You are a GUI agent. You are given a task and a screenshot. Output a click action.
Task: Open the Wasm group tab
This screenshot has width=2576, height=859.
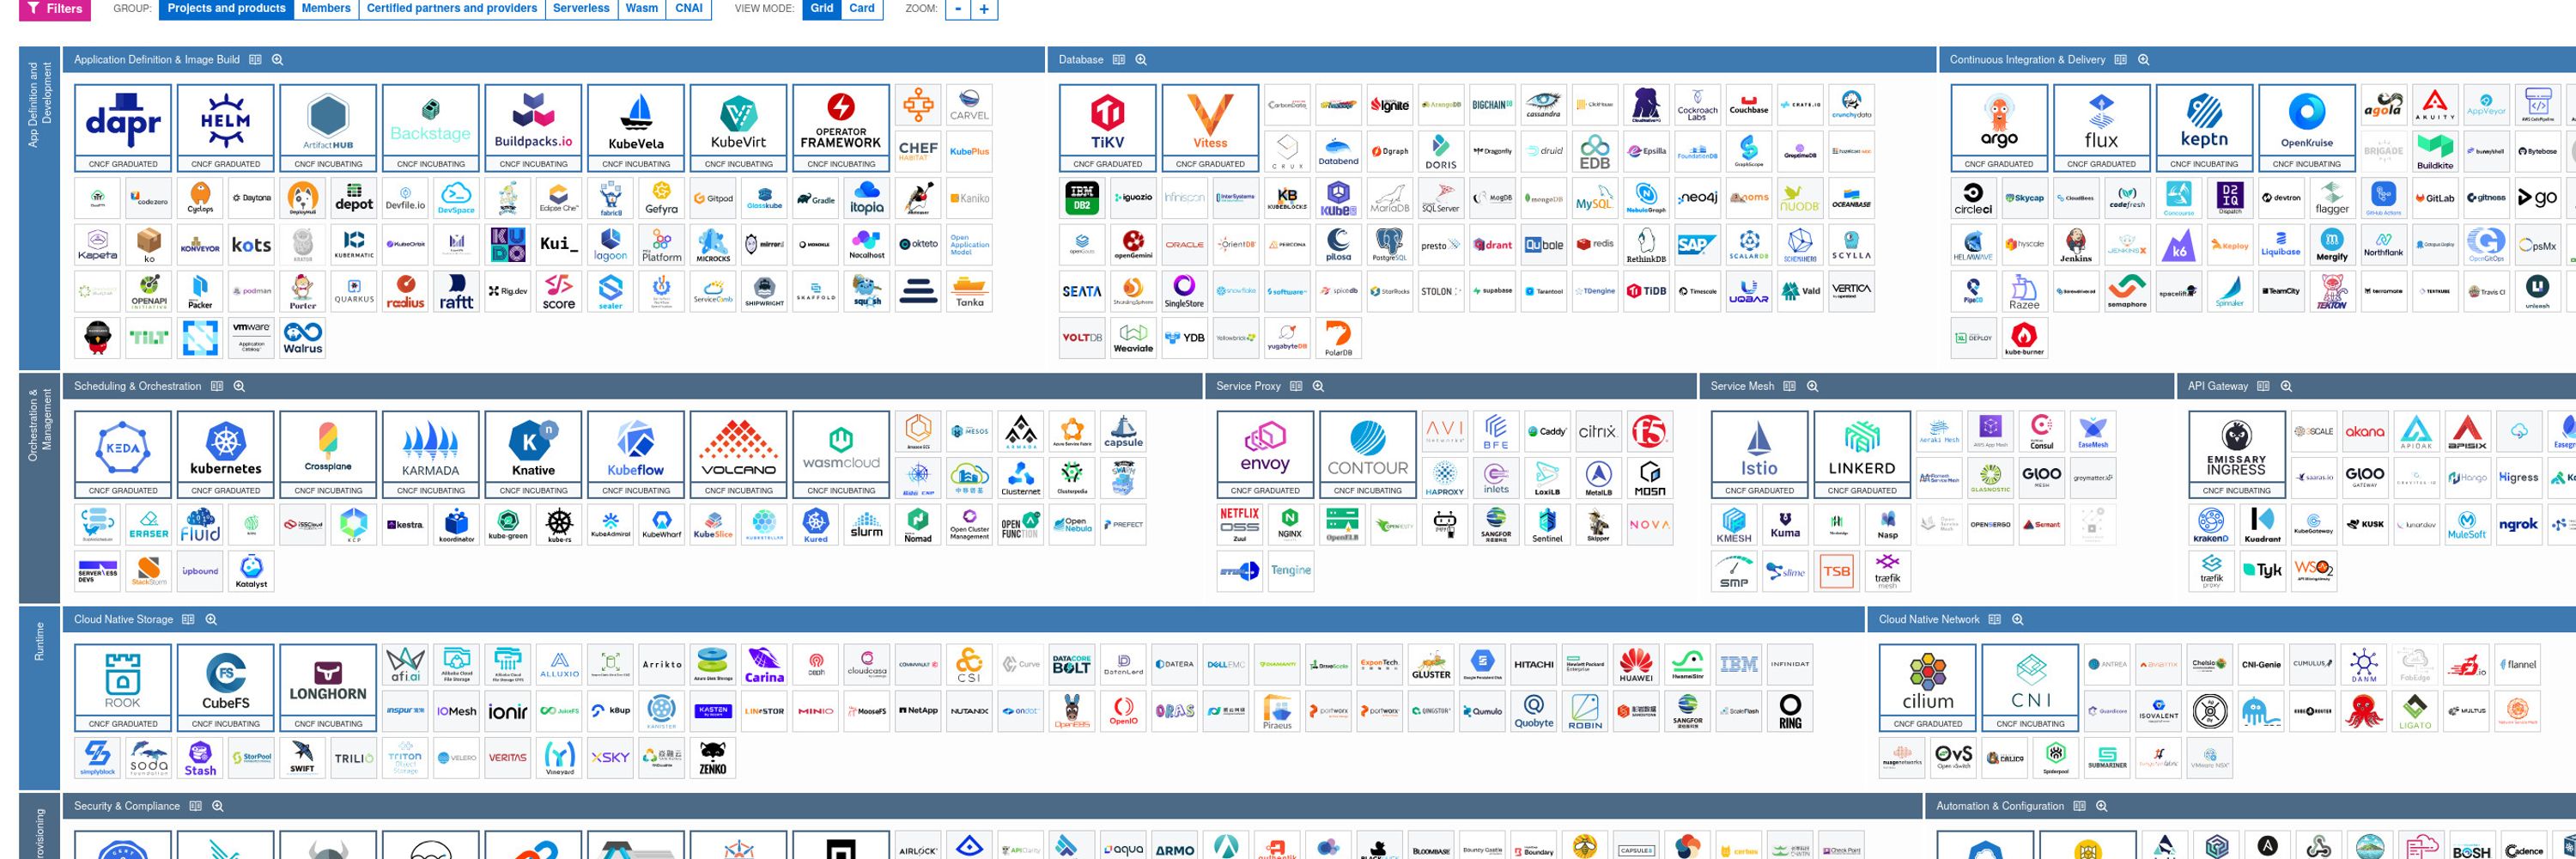point(642,8)
